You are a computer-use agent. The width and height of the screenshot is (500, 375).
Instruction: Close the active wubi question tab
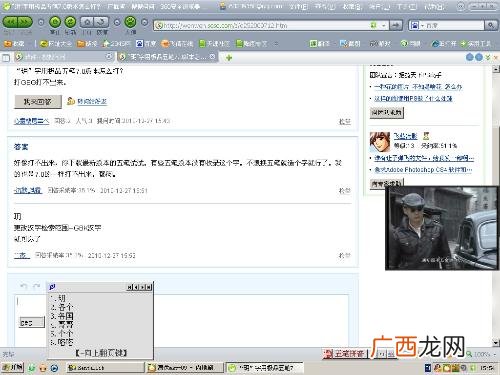[213, 57]
